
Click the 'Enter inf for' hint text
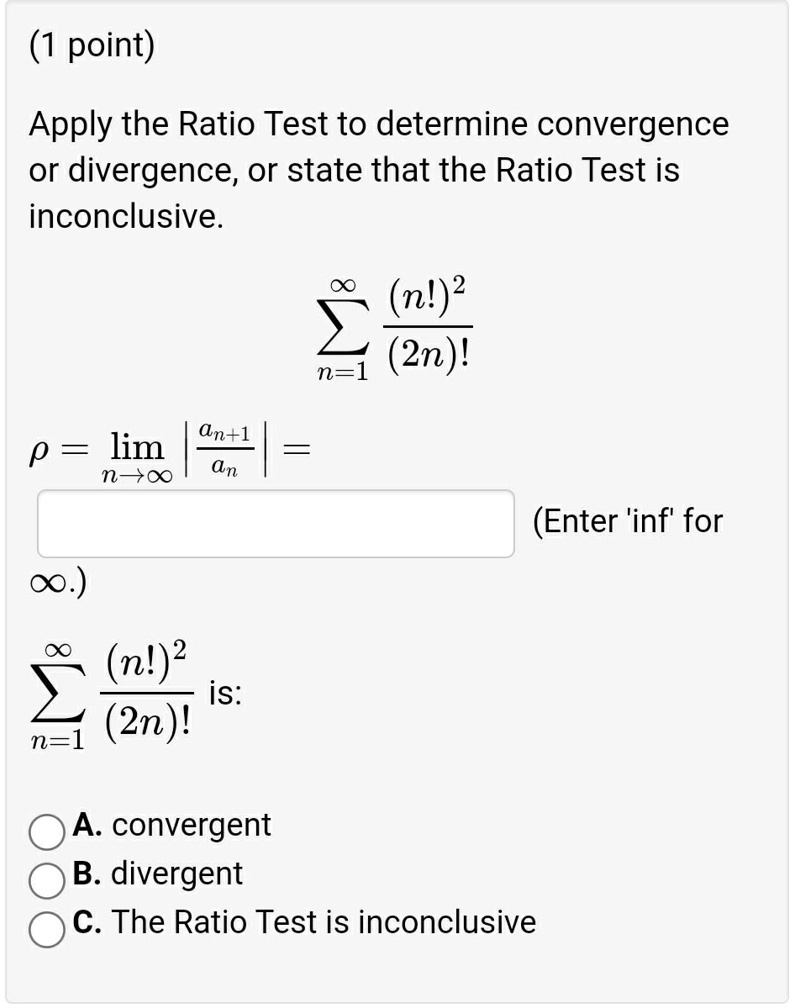click(627, 521)
